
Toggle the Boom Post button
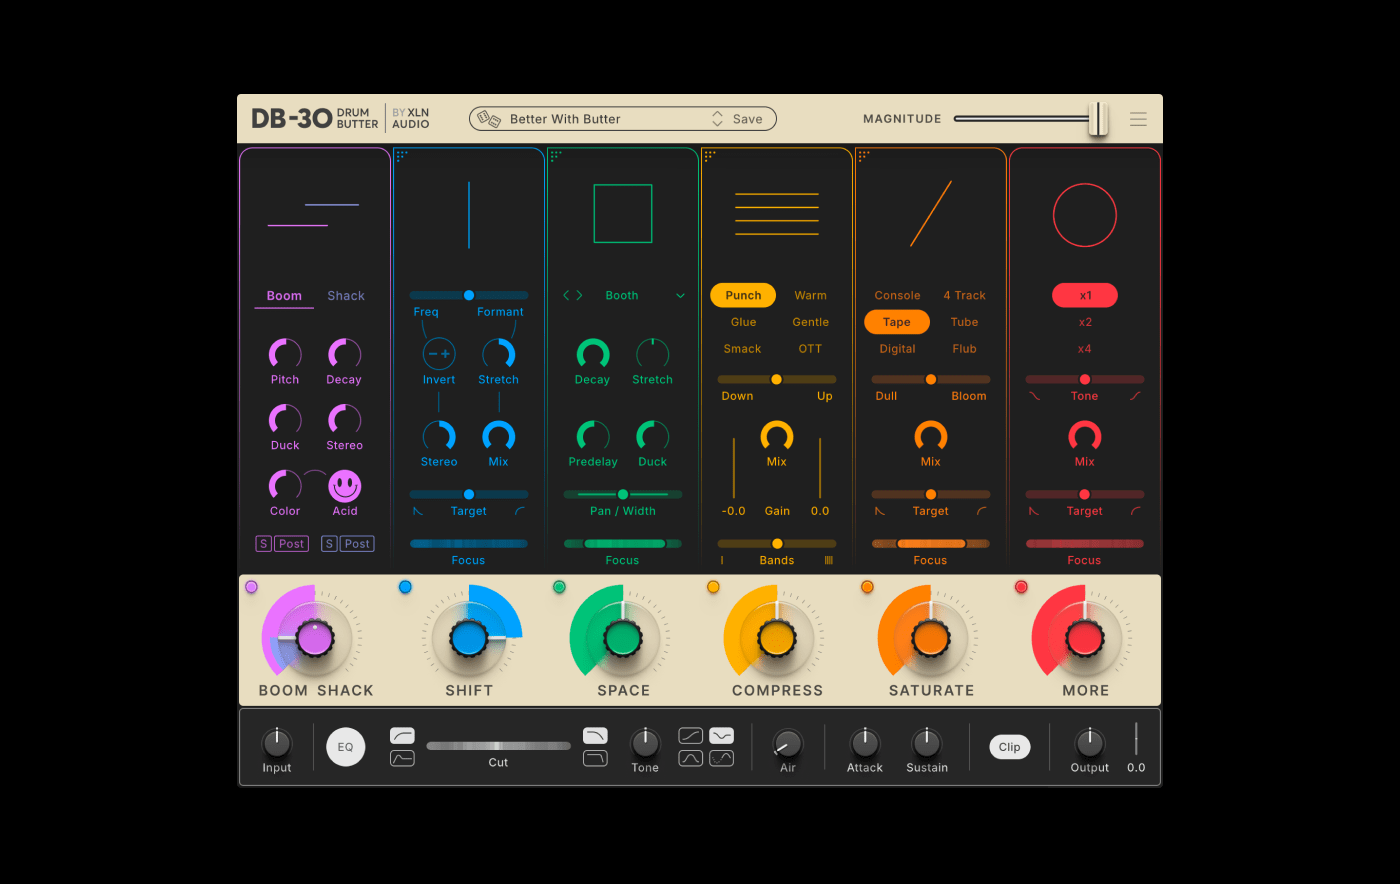(292, 544)
